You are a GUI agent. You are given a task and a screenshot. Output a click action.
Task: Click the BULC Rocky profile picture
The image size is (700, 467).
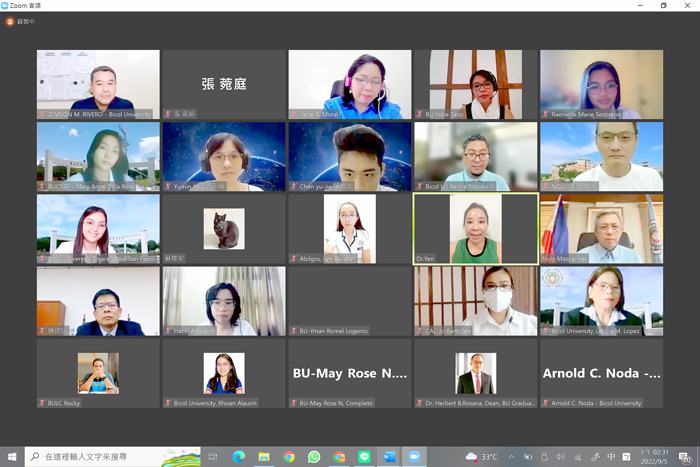[x=98, y=373]
